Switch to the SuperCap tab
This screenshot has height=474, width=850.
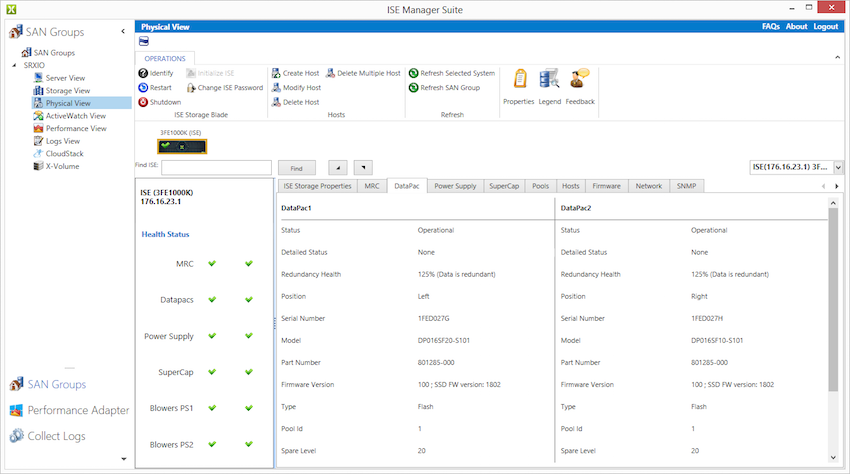[x=504, y=186]
